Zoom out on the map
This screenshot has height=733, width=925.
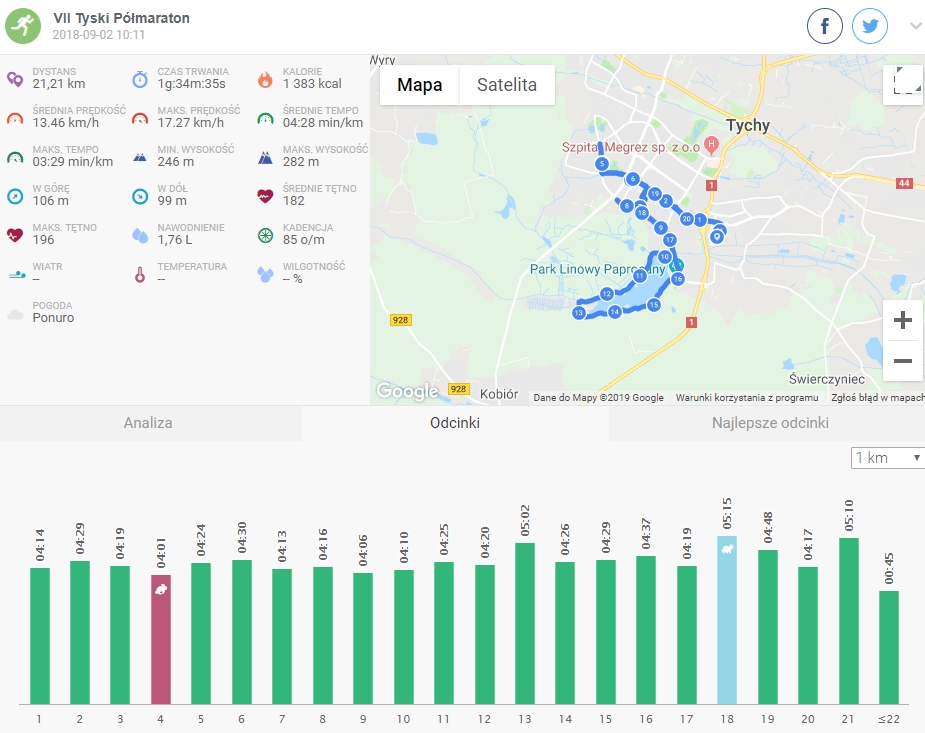coord(903,360)
